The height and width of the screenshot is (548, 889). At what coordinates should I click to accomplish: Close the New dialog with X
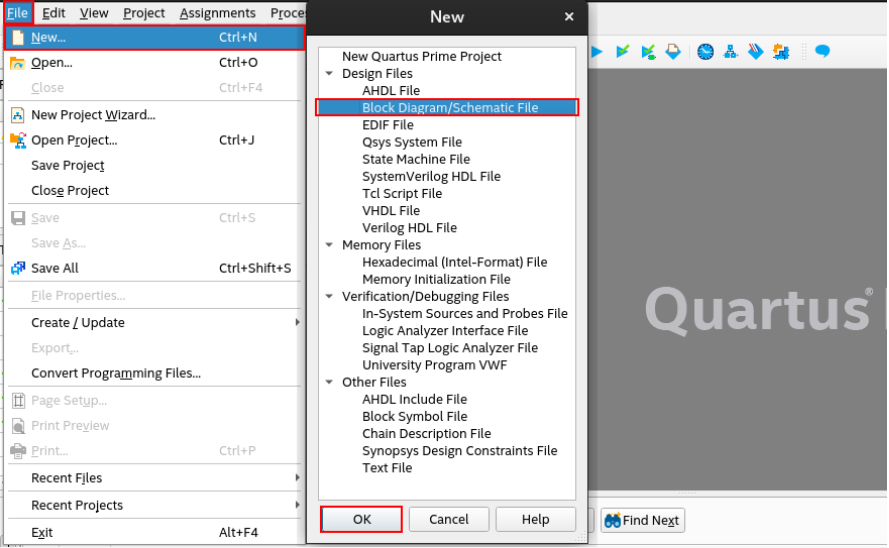tap(569, 17)
